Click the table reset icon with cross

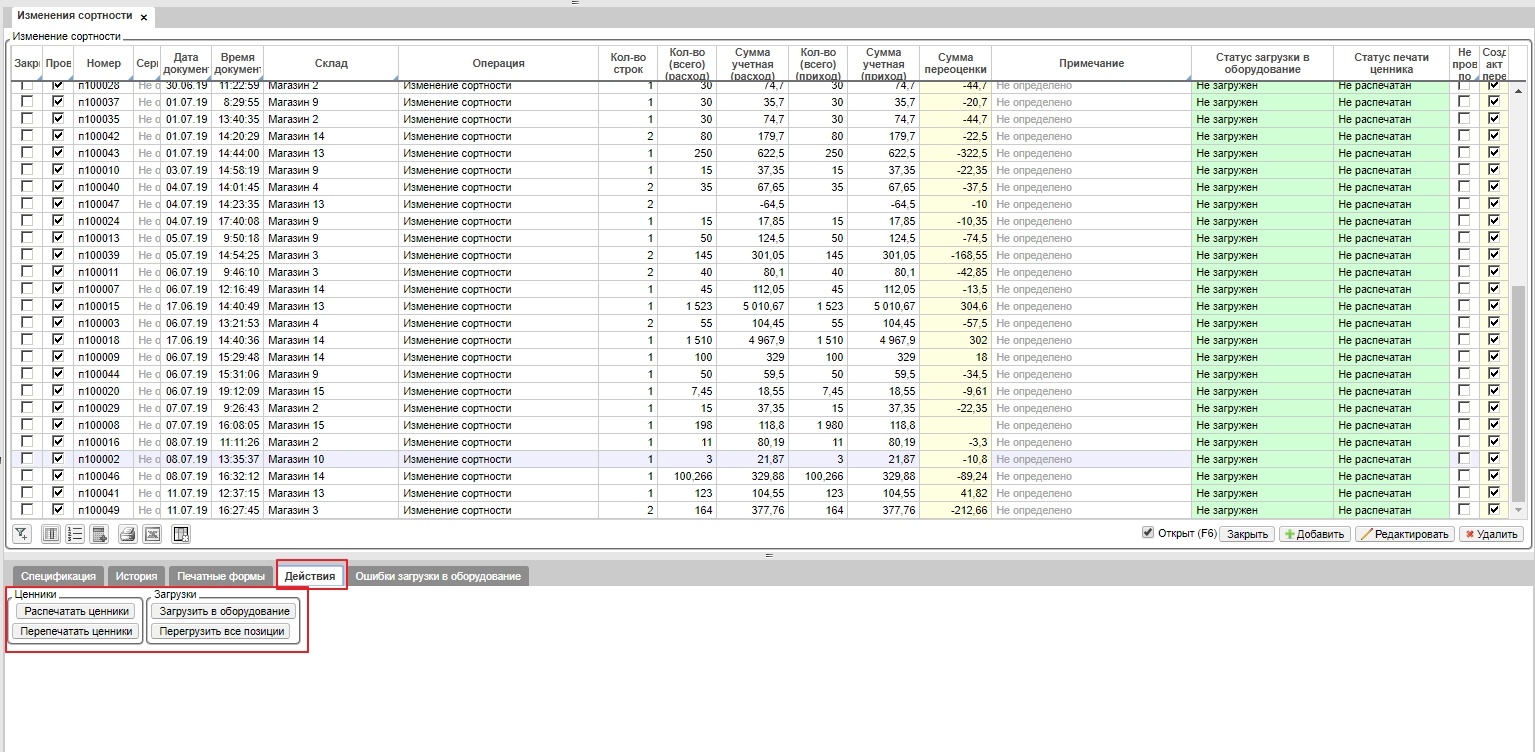tap(181, 534)
